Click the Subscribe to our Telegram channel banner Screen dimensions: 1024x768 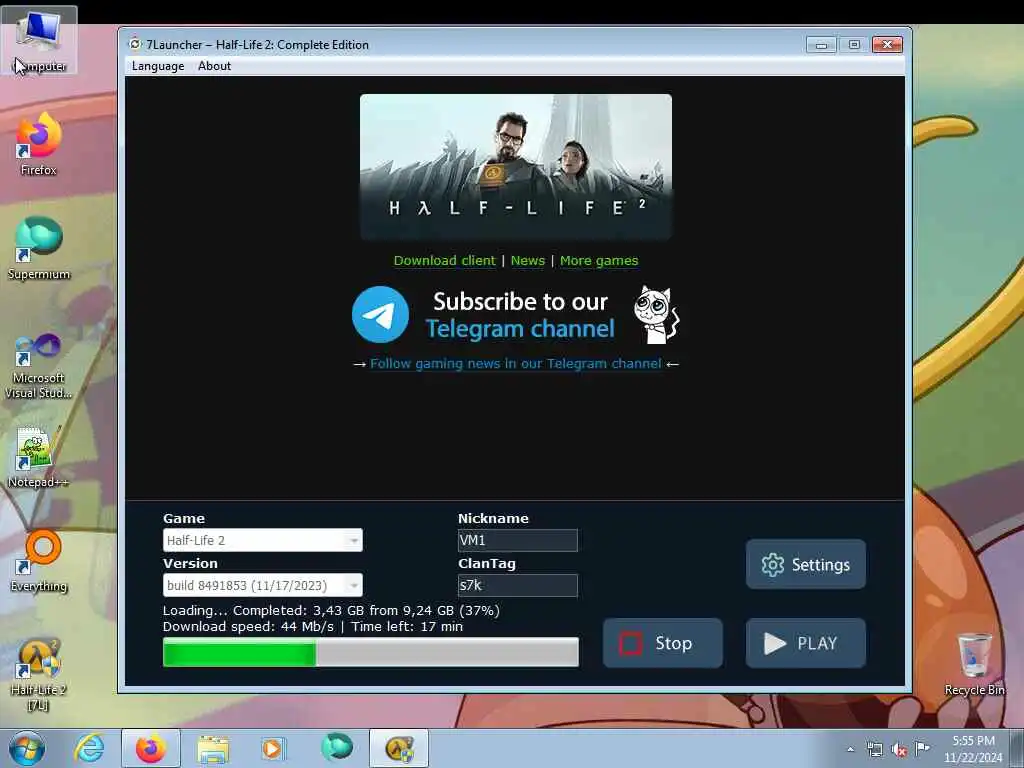tap(516, 315)
